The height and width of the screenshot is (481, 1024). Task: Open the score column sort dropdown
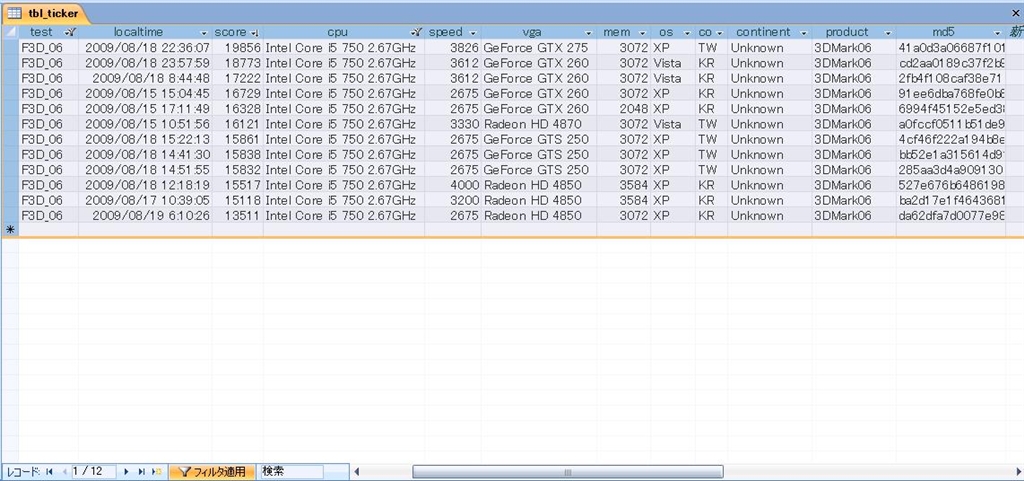pyautogui.click(x=255, y=33)
